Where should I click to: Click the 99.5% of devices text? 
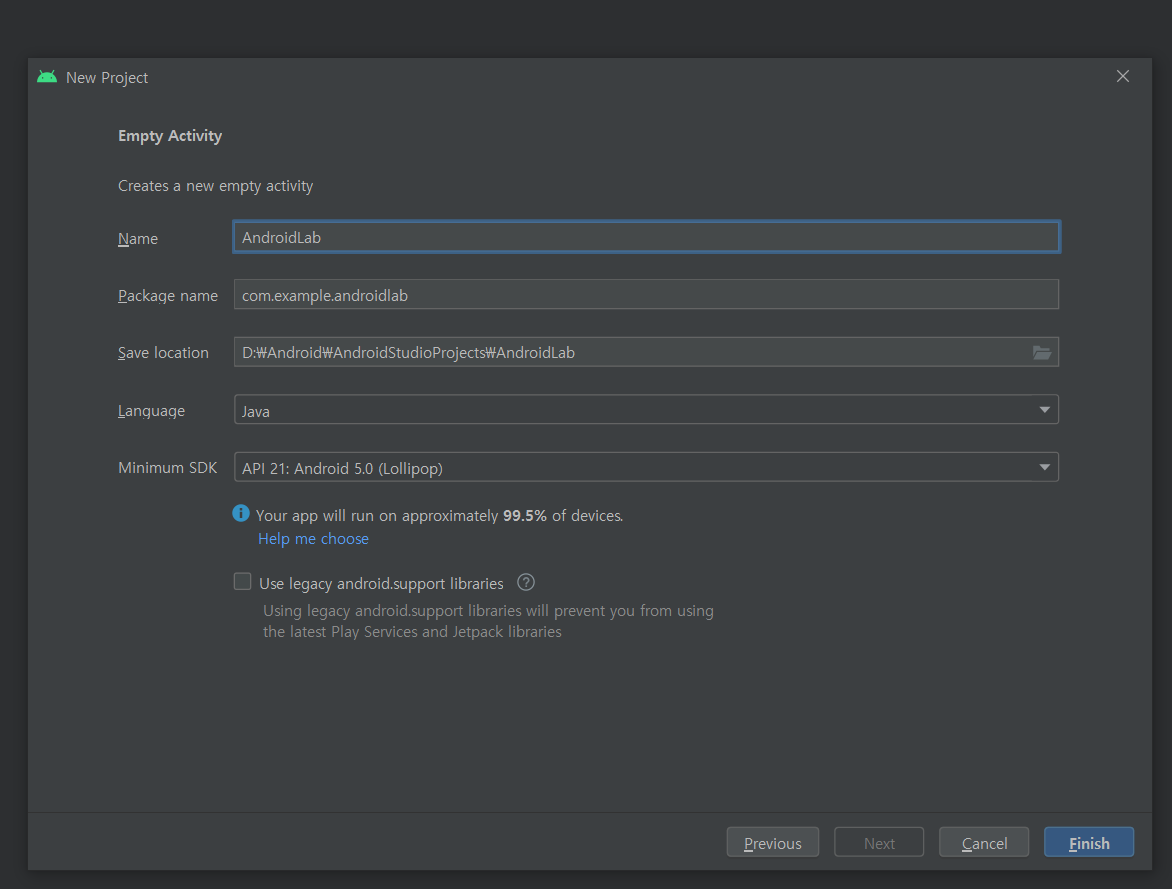click(563, 515)
